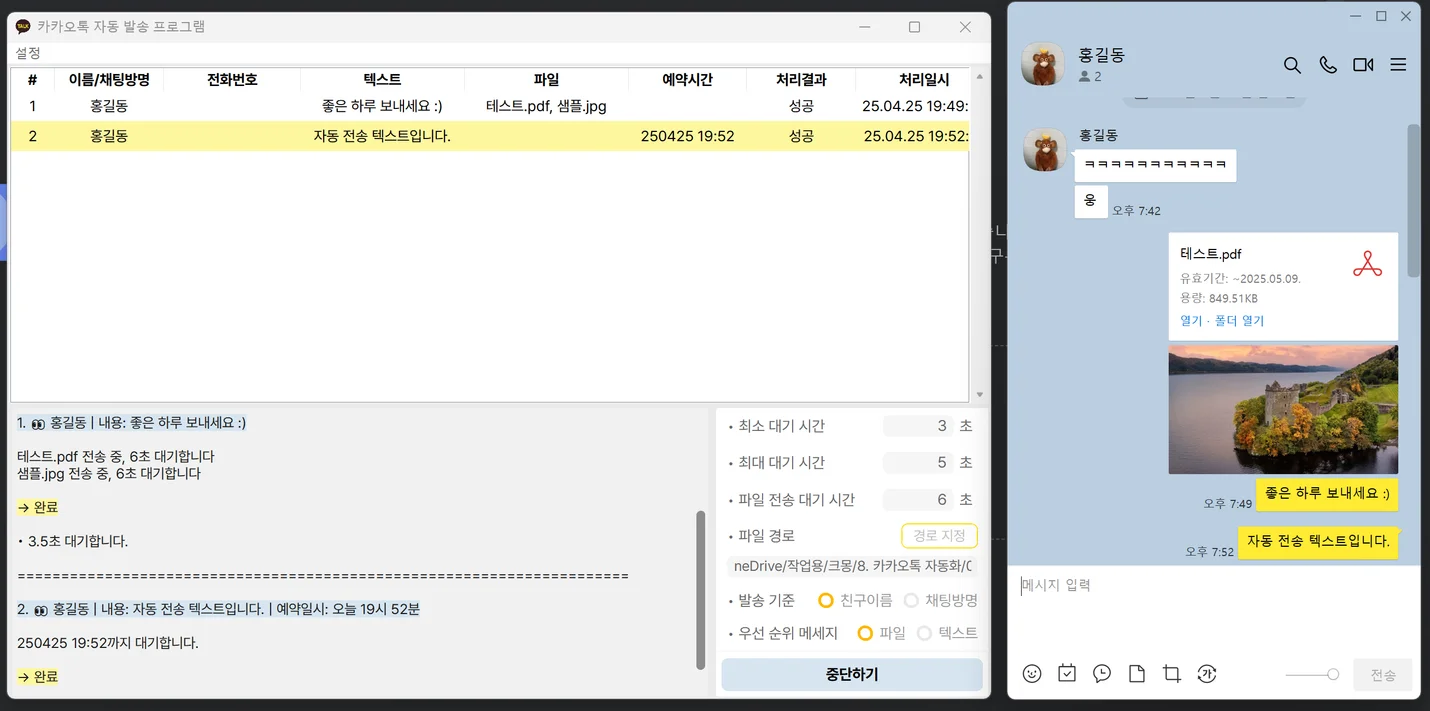Image resolution: width=1430 pixels, height=711 pixels.
Task: Start a voice call with 홍길동
Action: [x=1328, y=65]
